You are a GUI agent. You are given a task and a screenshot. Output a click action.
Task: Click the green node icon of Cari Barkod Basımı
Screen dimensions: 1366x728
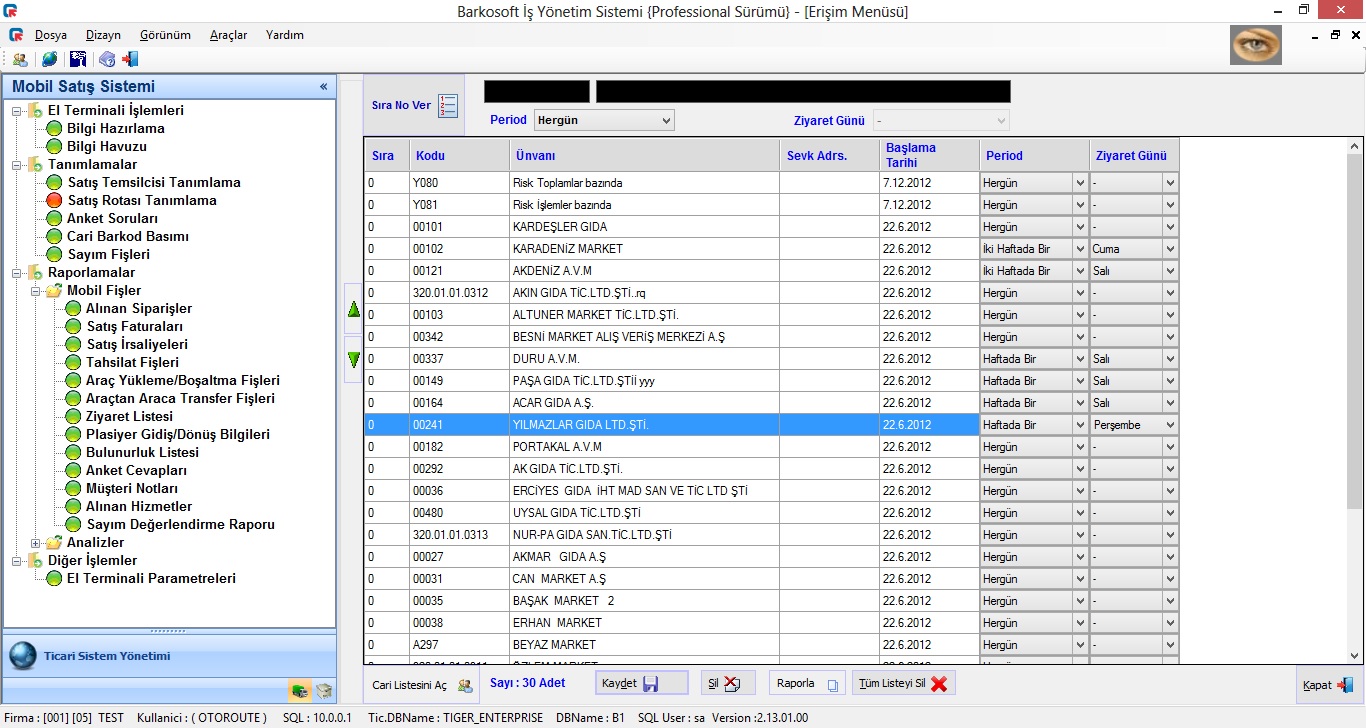tap(54, 237)
